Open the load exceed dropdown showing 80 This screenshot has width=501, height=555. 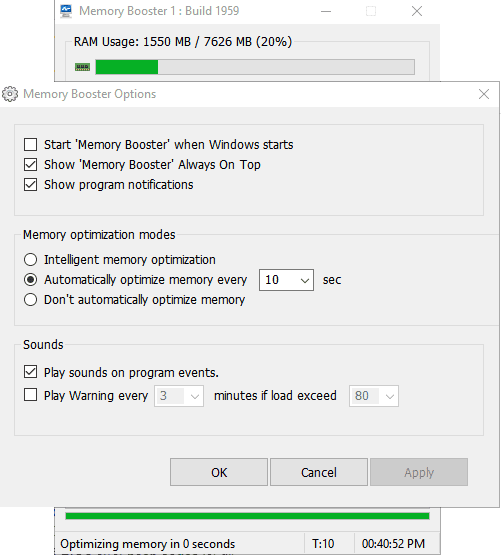(374, 396)
